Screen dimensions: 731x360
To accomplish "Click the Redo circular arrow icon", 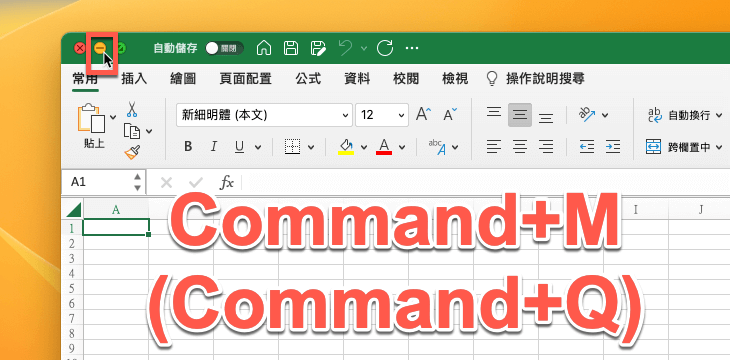I will pyautogui.click(x=385, y=48).
